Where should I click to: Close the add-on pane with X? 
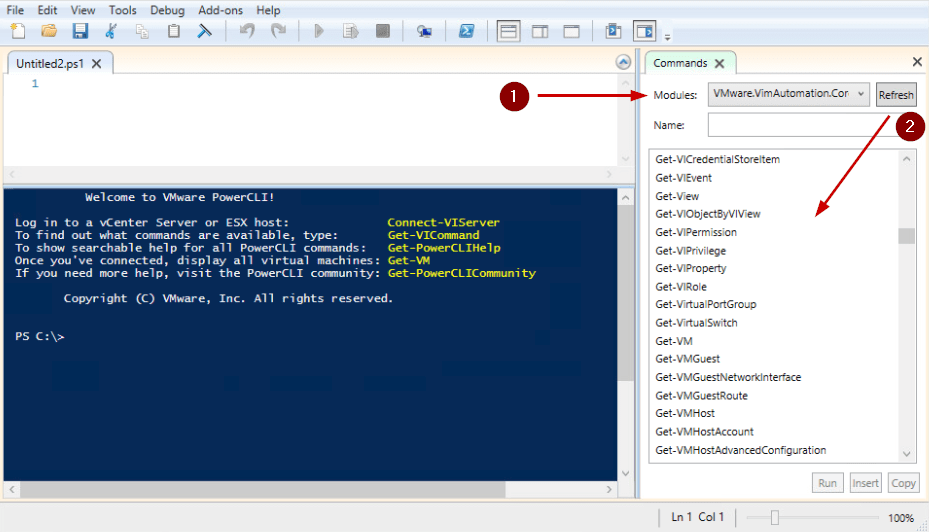[917, 62]
